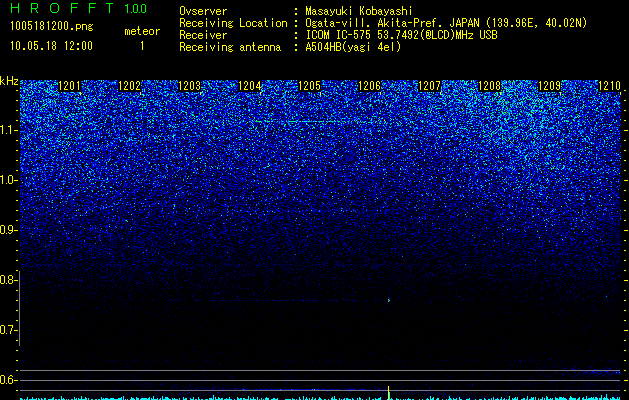
Task: Click the Ovserver label
Action: pyautogui.click(x=203, y=12)
